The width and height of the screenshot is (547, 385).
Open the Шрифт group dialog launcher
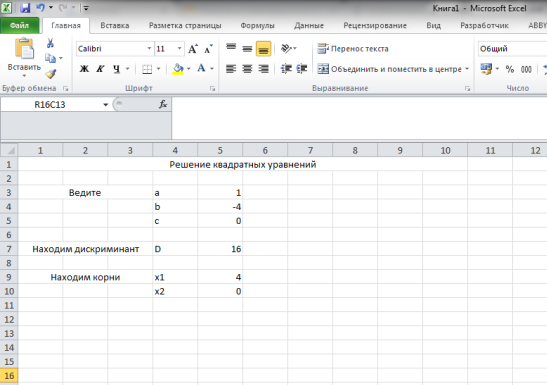[212, 89]
